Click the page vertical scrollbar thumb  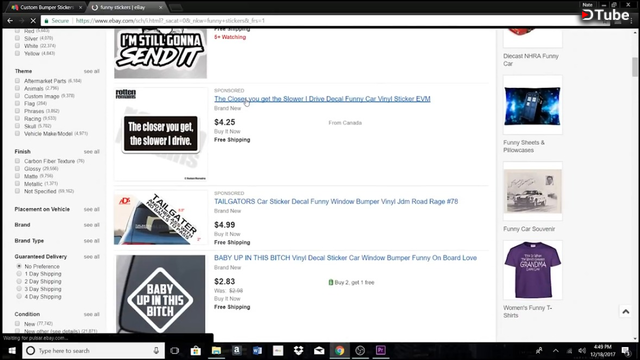(x=635, y=67)
